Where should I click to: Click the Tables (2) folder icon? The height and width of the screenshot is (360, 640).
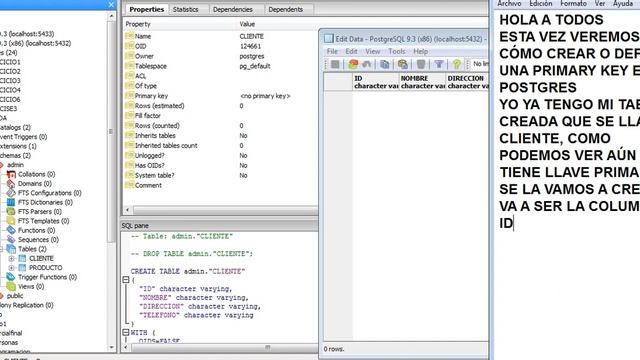(11, 249)
